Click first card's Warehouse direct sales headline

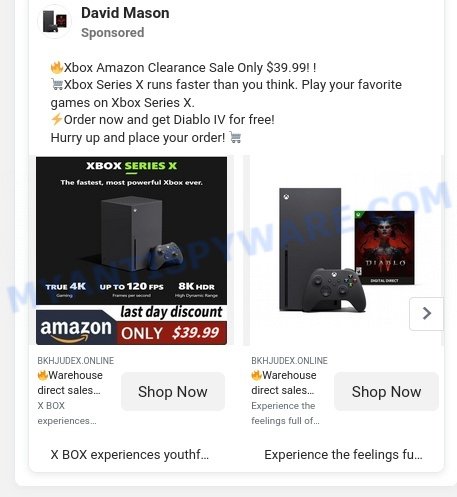point(70,383)
